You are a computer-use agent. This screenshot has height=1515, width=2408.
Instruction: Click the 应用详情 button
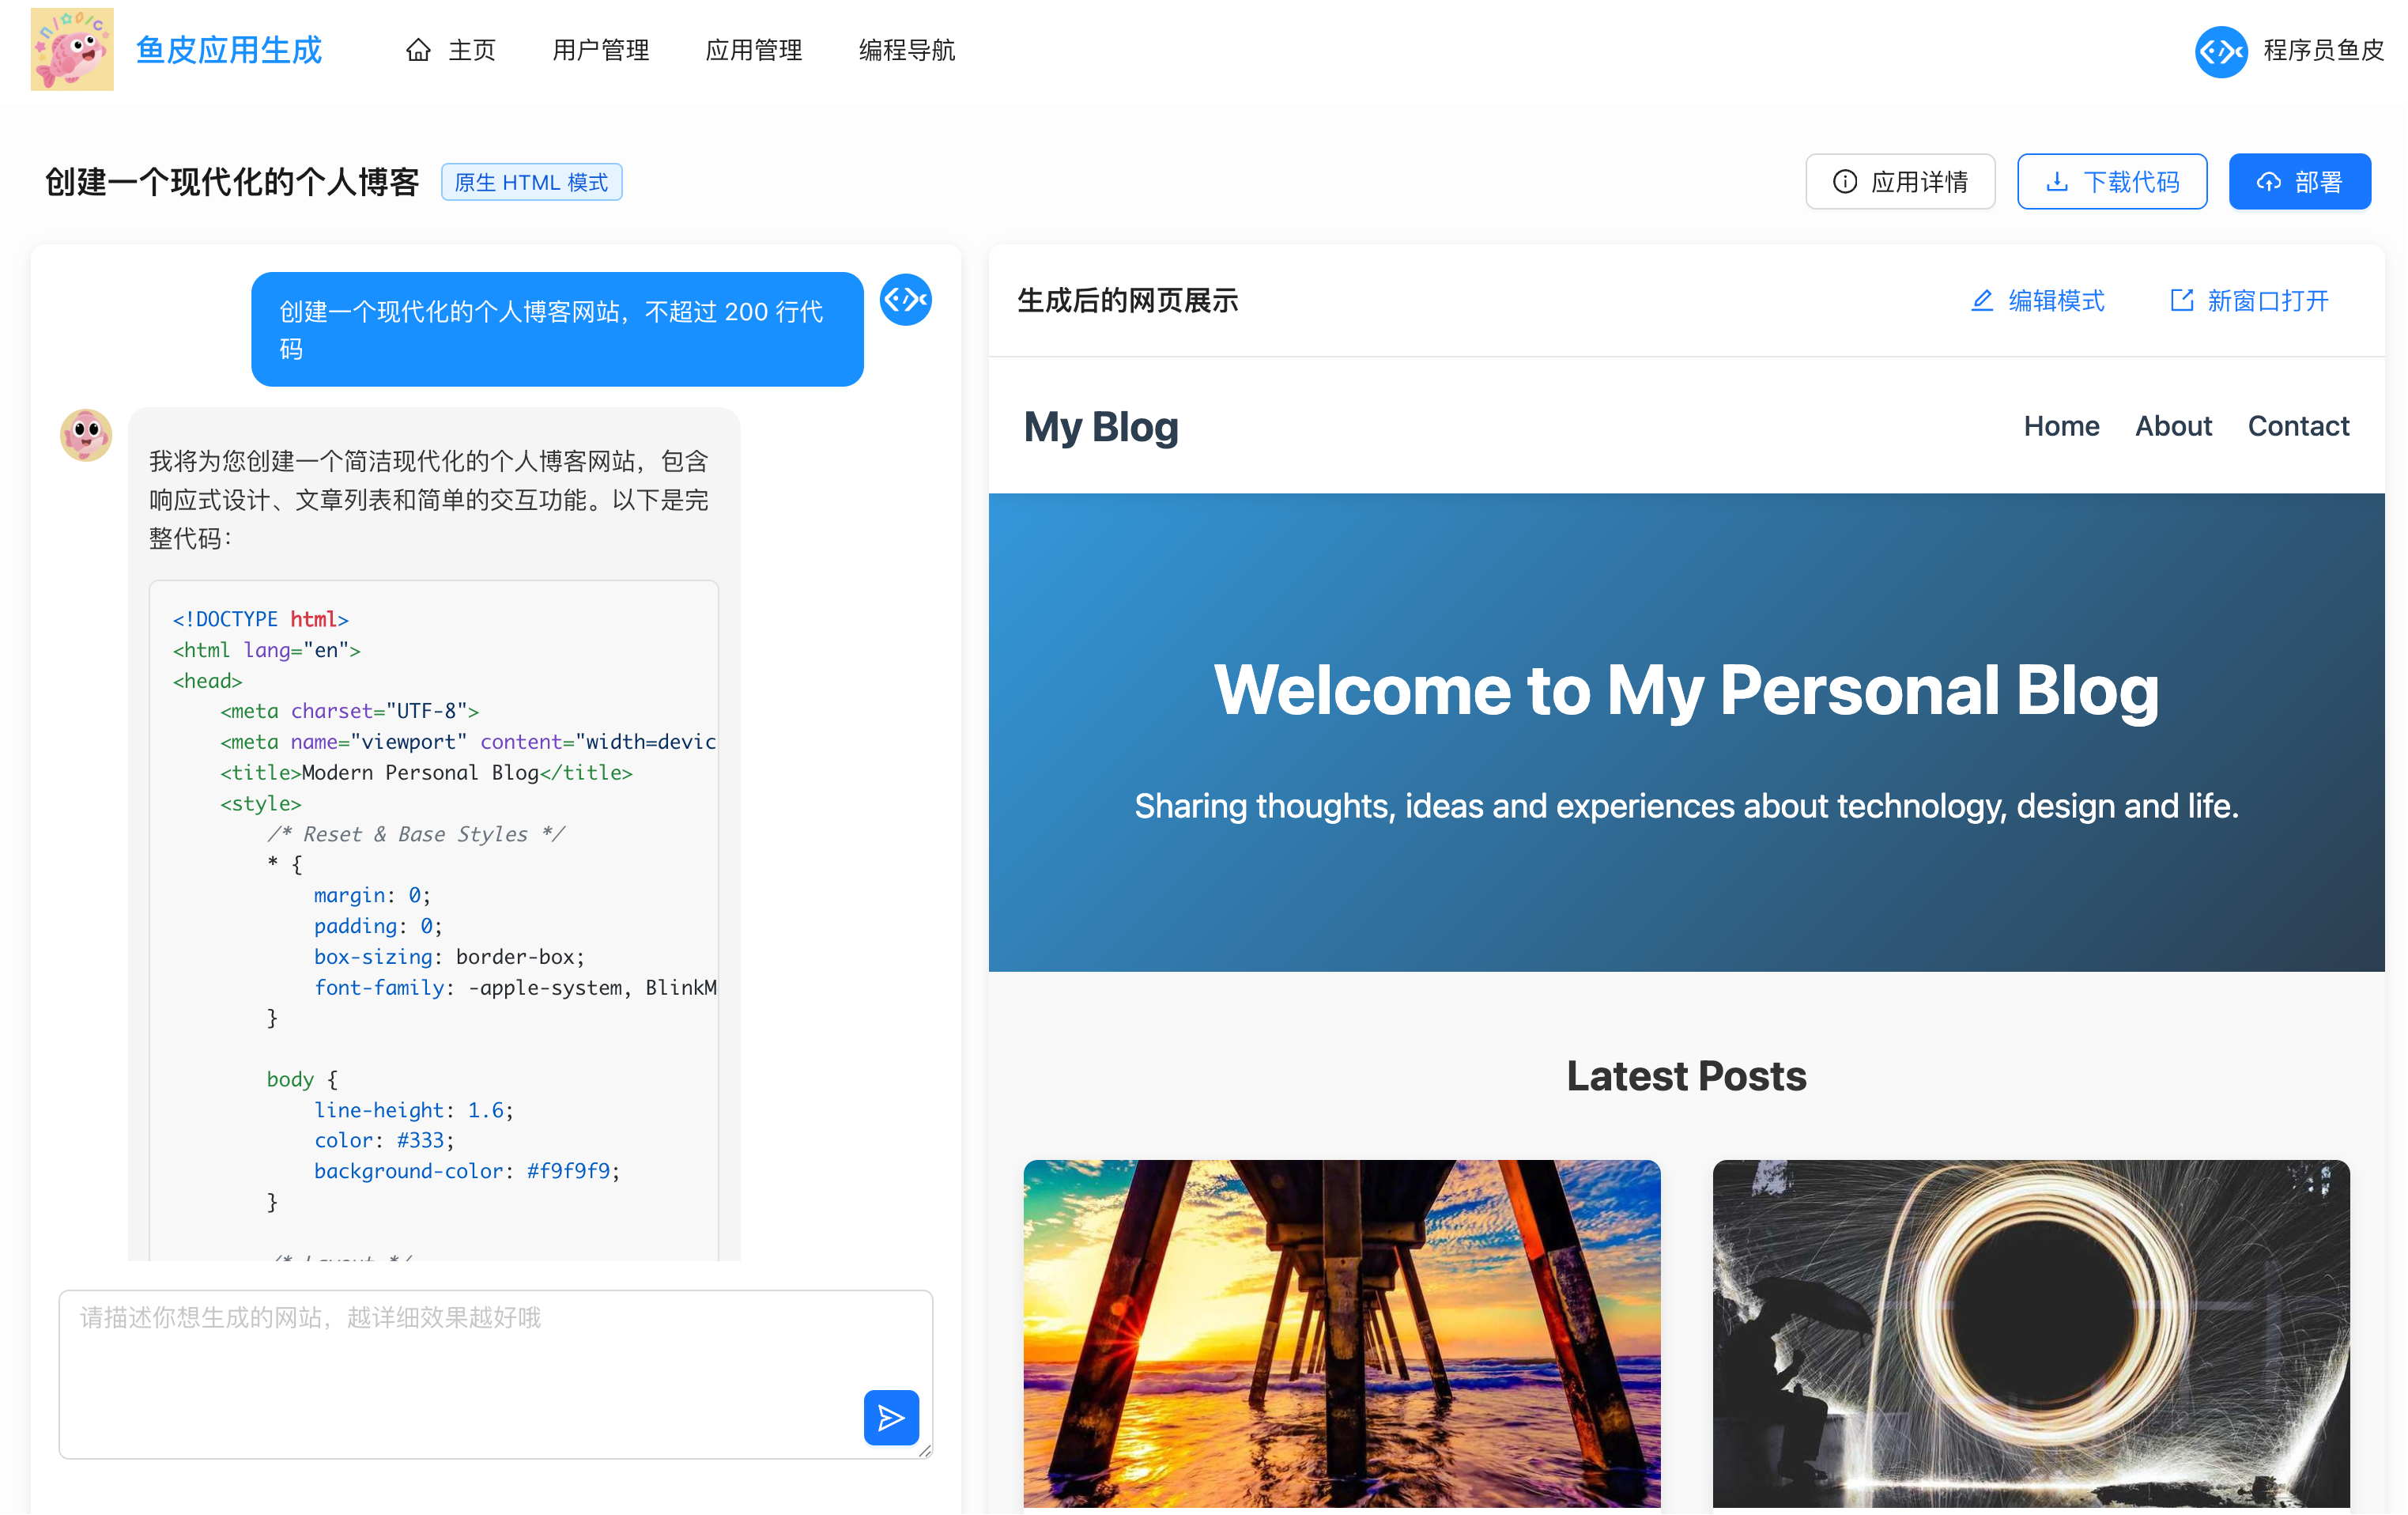[x=1900, y=182]
